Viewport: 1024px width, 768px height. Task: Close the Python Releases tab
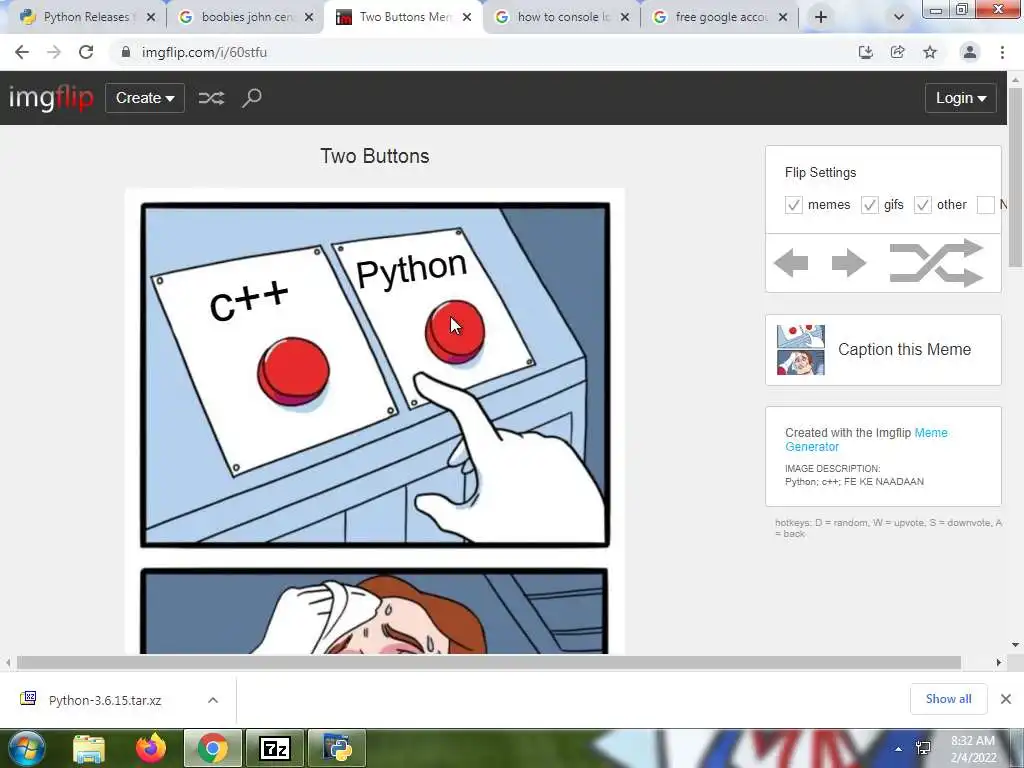pyautogui.click(x=151, y=18)
